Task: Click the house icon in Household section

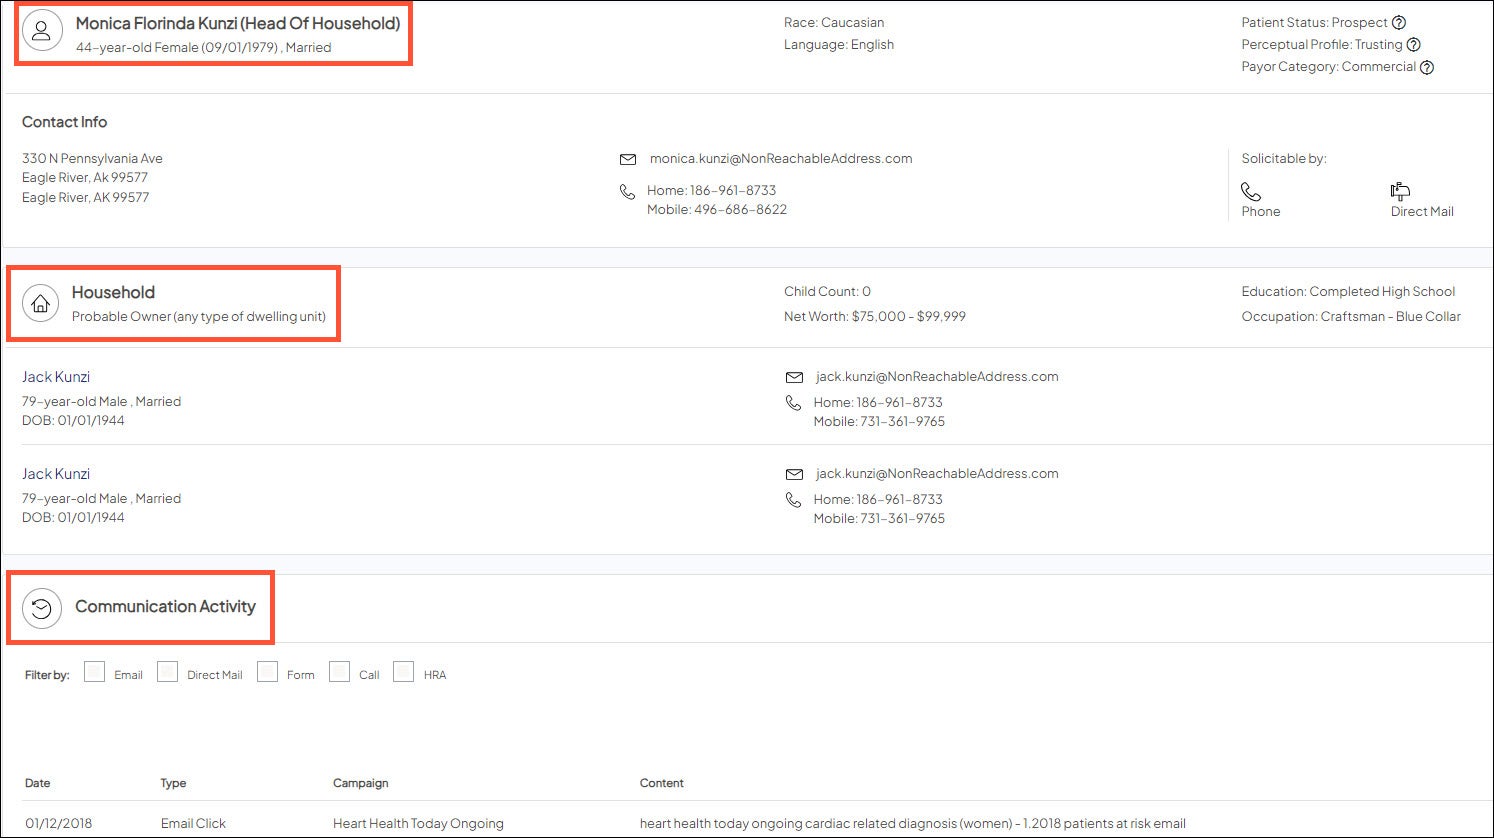Action: coord(41,304)
